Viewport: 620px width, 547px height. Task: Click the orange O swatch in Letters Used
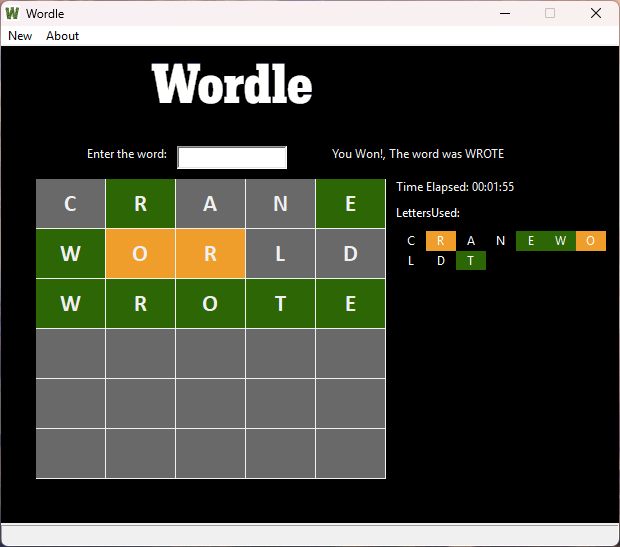click(591, 241)
